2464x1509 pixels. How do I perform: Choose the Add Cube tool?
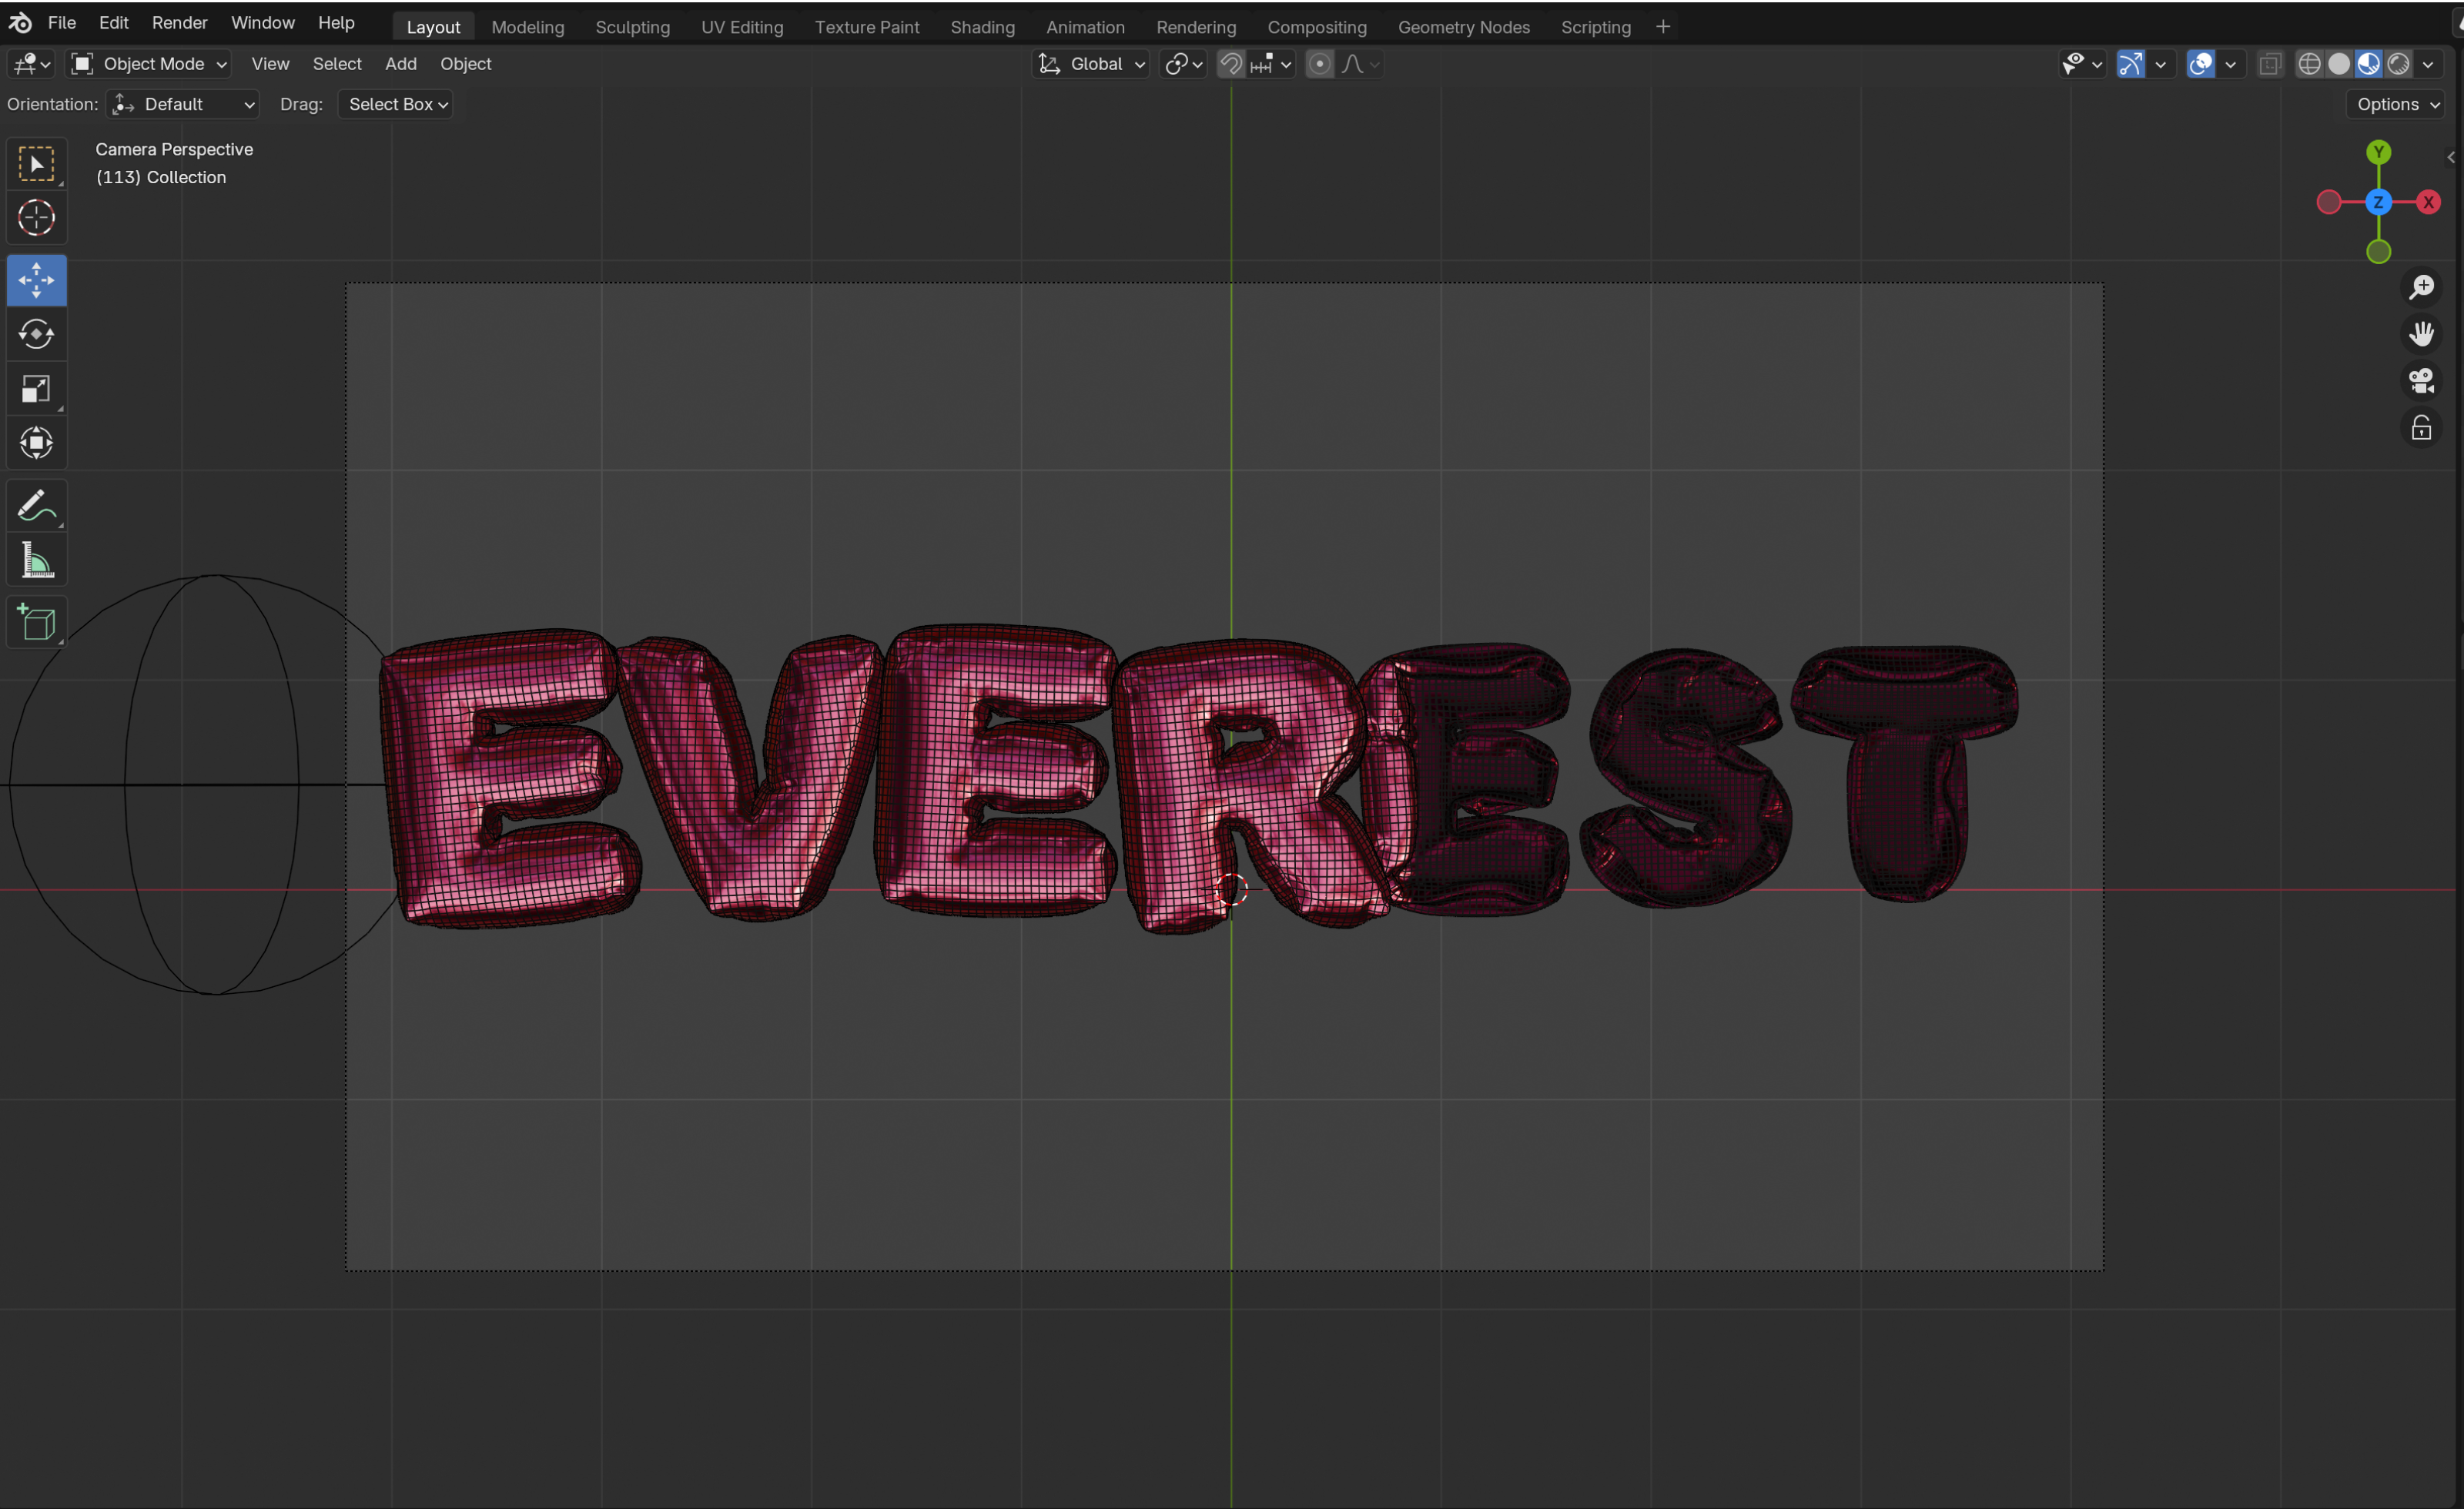36,622
